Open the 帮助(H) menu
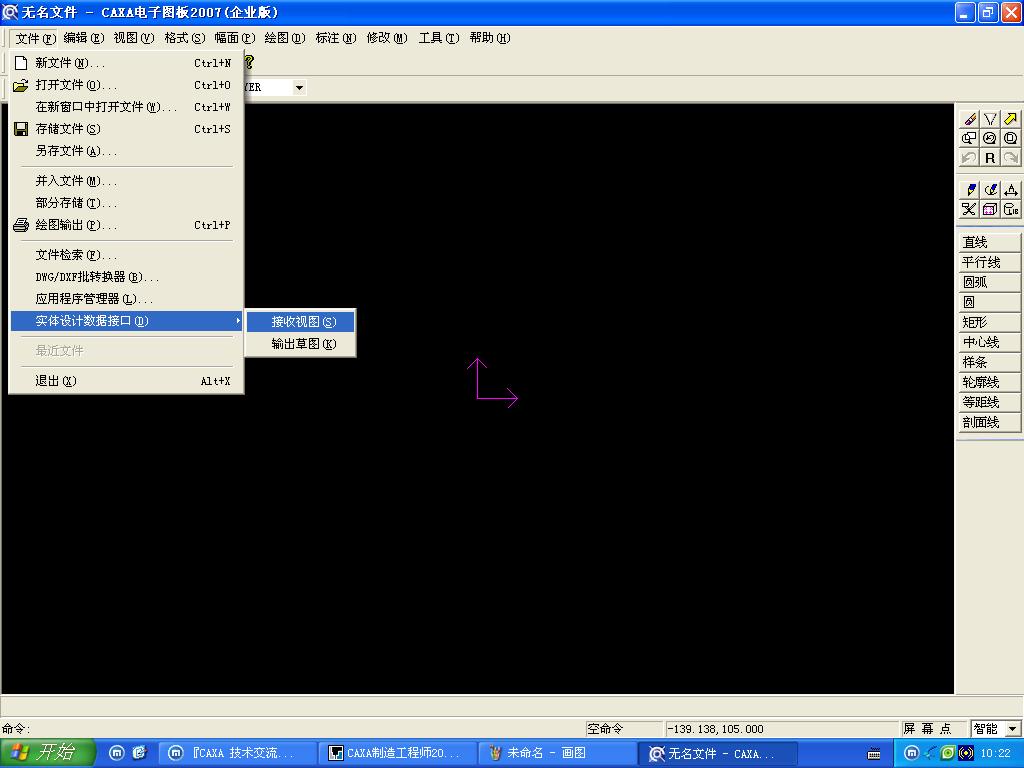Viewport: 1024px width, 768px height. 490,39
